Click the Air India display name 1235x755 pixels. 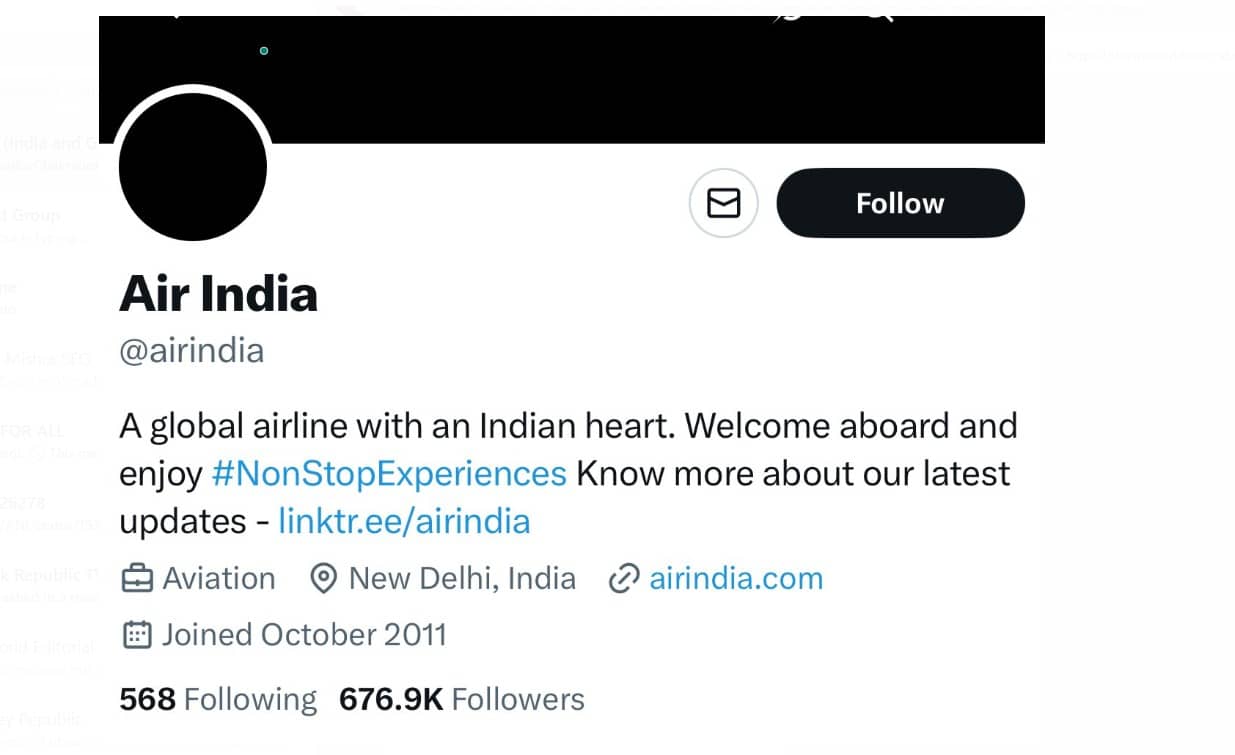(x=218, y=294)
